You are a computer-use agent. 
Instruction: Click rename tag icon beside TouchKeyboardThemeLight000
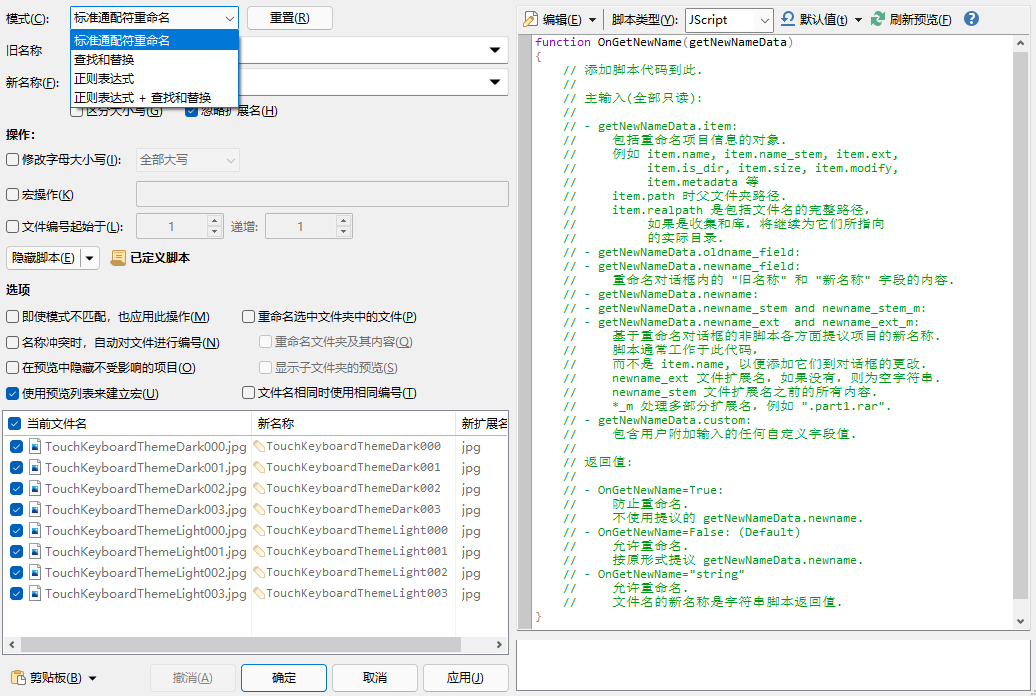[x=260, y=530]
